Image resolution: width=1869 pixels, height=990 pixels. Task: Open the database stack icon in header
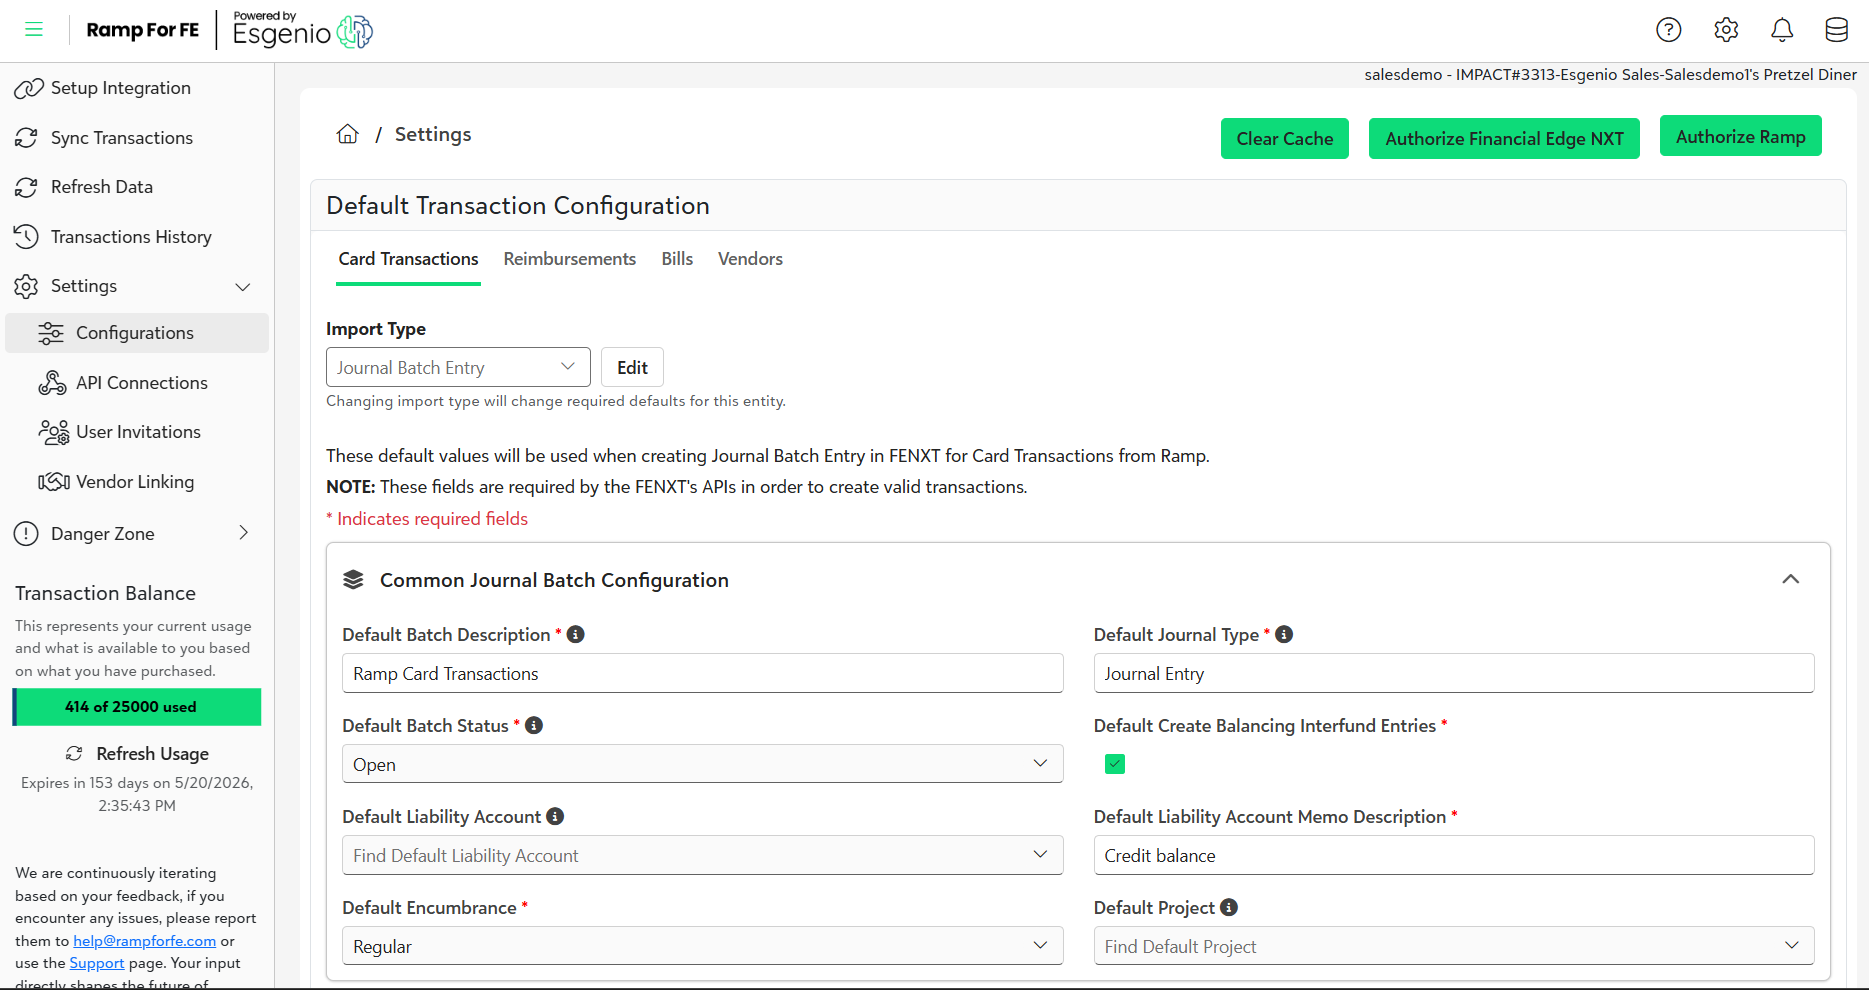1837,30
